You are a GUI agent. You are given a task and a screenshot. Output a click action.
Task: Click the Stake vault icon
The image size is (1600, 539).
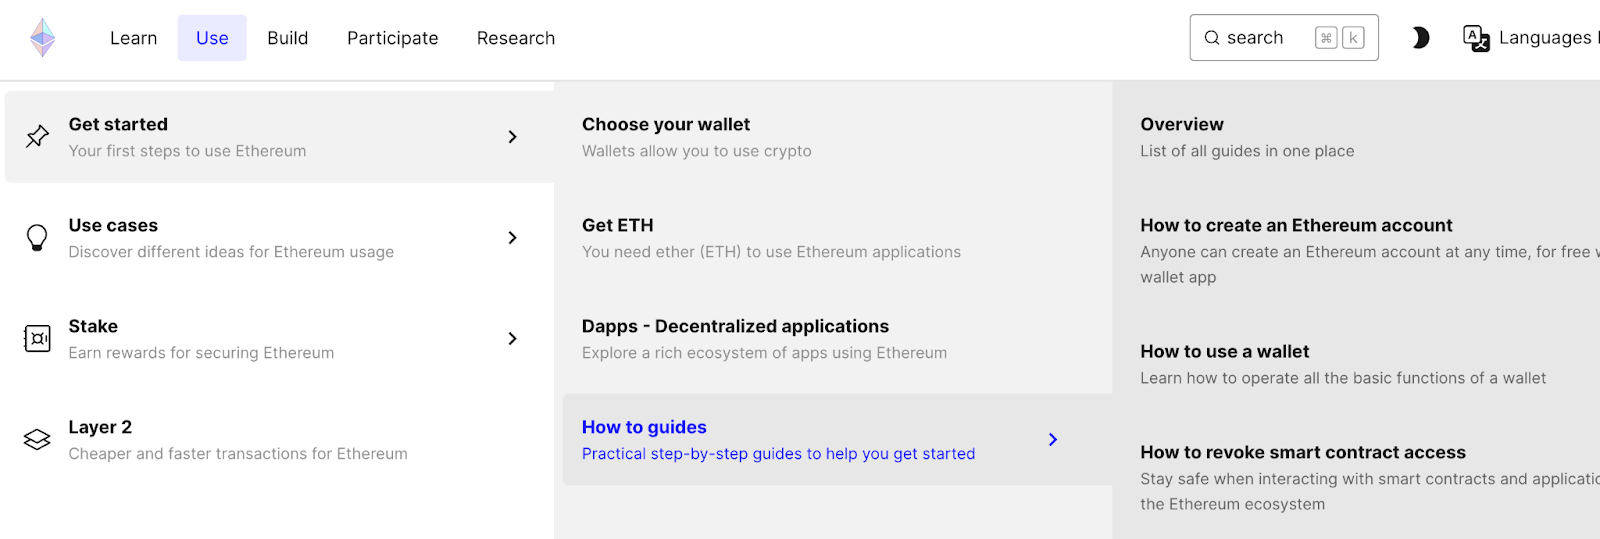click(37, 339)
